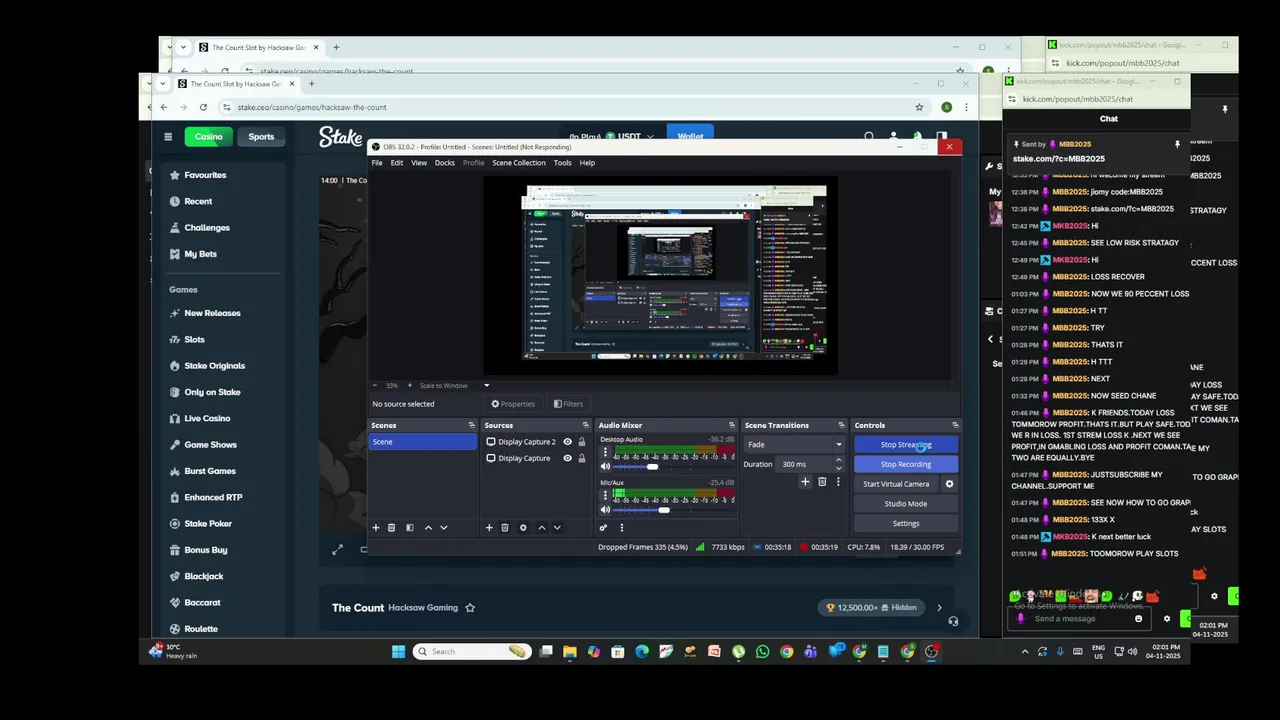Open Sports tab in Stake browser window
Screen dimensions: 1280x720
[261, 137]
